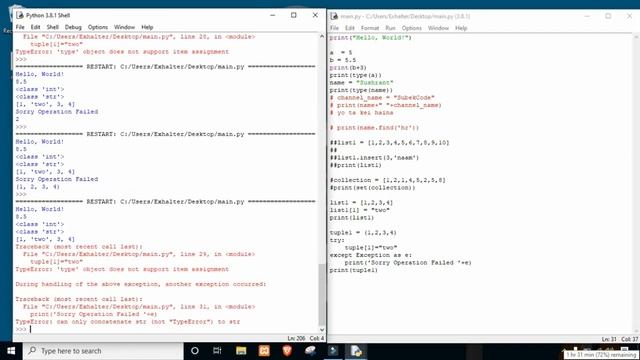
Task: Click 'list1 = [1,2,3,4]' line in editor
Action: click(x=361, y=202)
